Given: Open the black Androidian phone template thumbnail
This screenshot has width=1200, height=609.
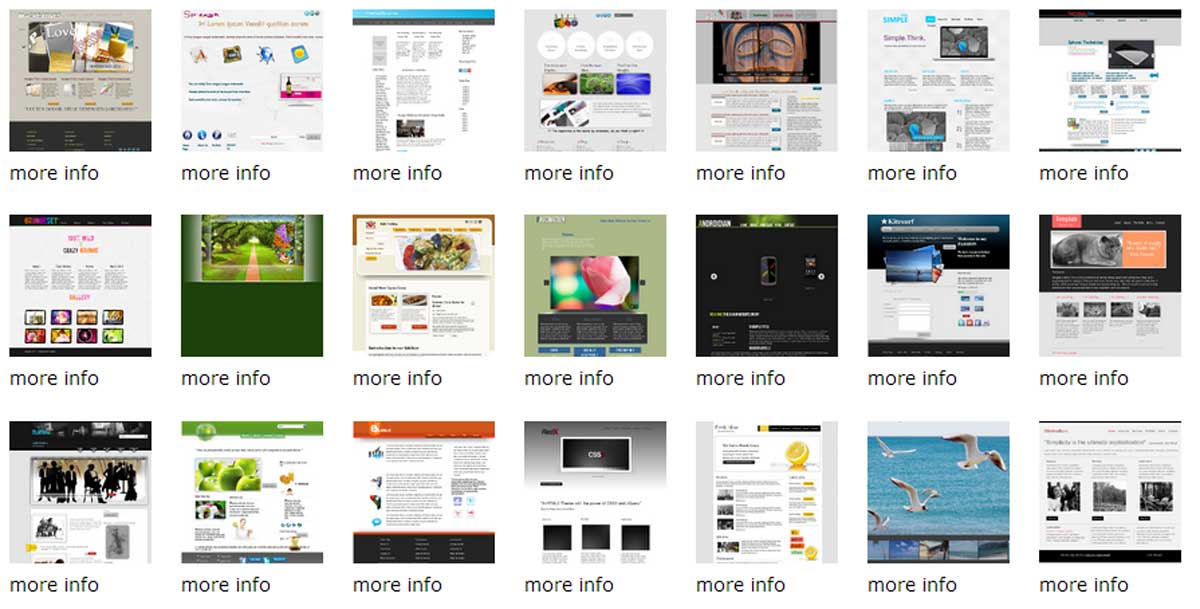Looking at the screenshot, I should click(x=767, y=286).
